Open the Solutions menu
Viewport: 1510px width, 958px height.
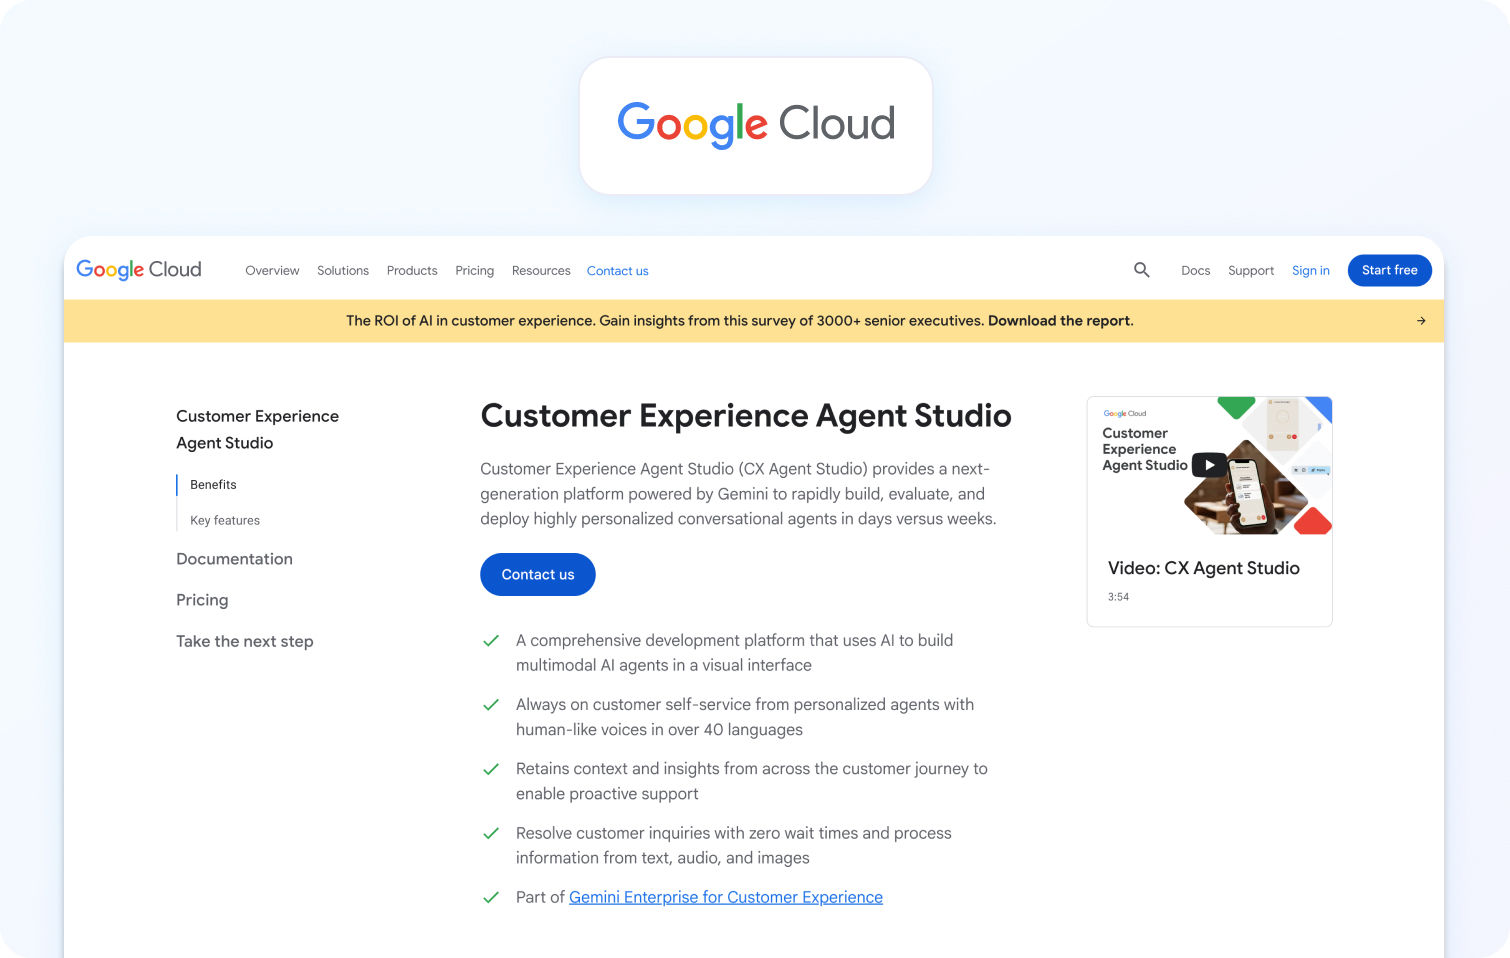pos(342,270)
